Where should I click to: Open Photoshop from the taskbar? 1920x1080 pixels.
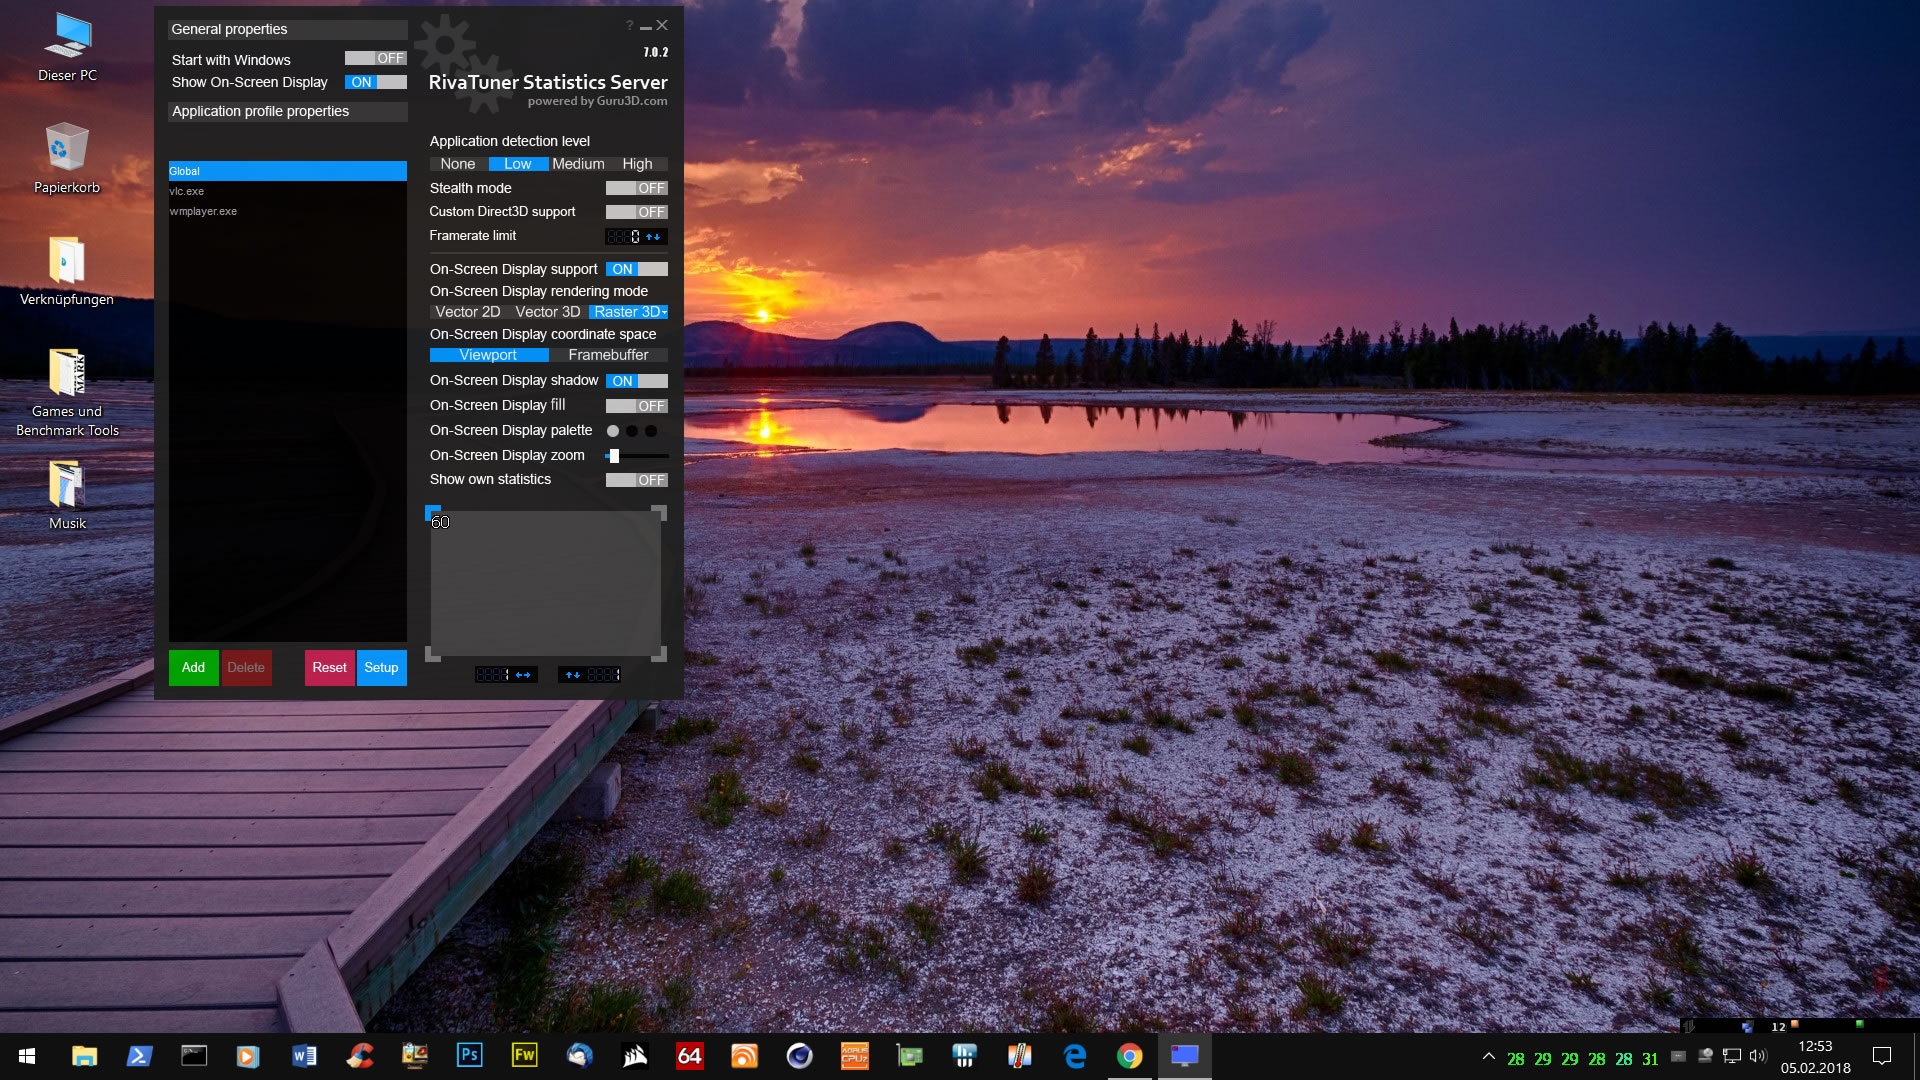(x=469, y=1055)
